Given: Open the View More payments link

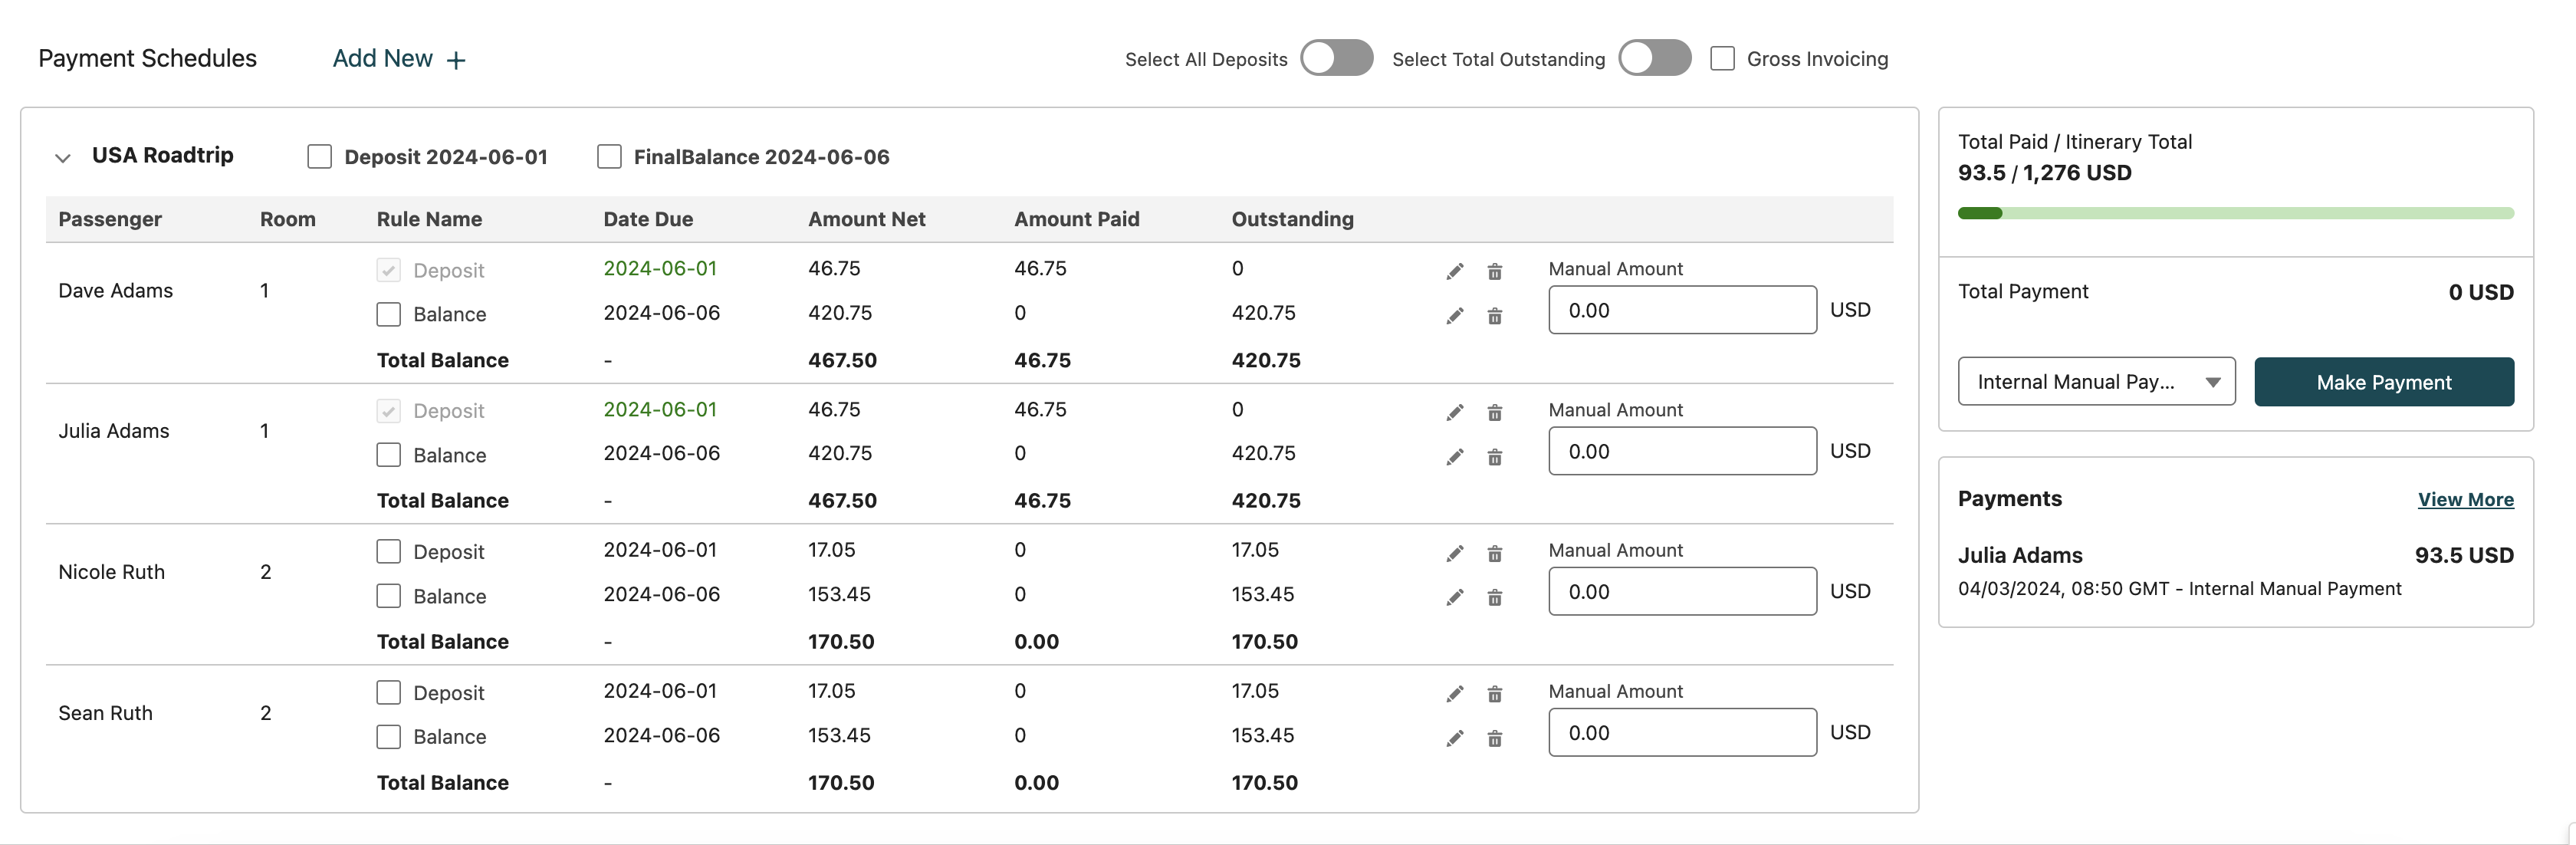Looking at the screenshot, I should [x=2465, y=499].
